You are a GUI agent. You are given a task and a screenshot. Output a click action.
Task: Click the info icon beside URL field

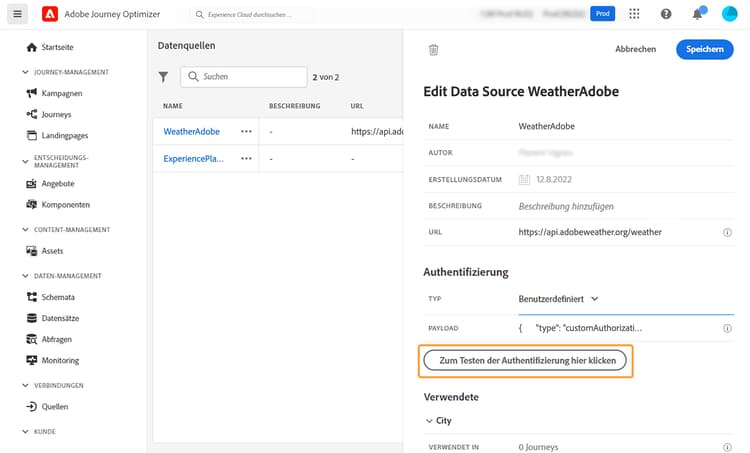pyautogui.click(x=727, y=232)
